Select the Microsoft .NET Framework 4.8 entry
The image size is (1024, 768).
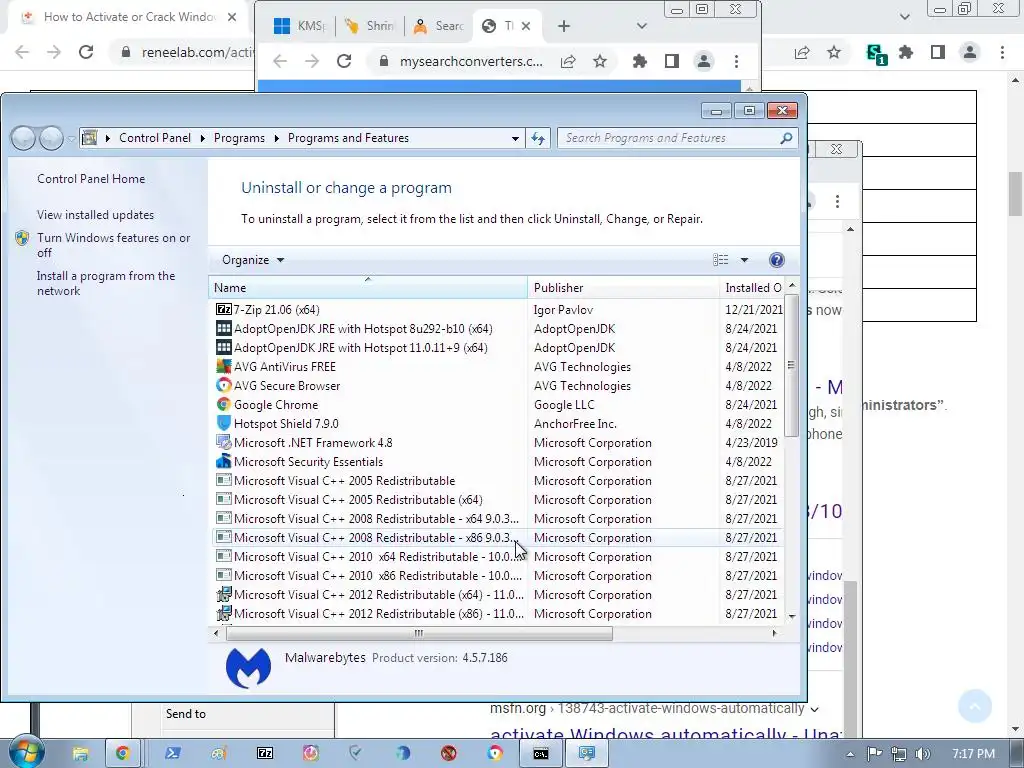pyautogui.click(x=498, y=442)
